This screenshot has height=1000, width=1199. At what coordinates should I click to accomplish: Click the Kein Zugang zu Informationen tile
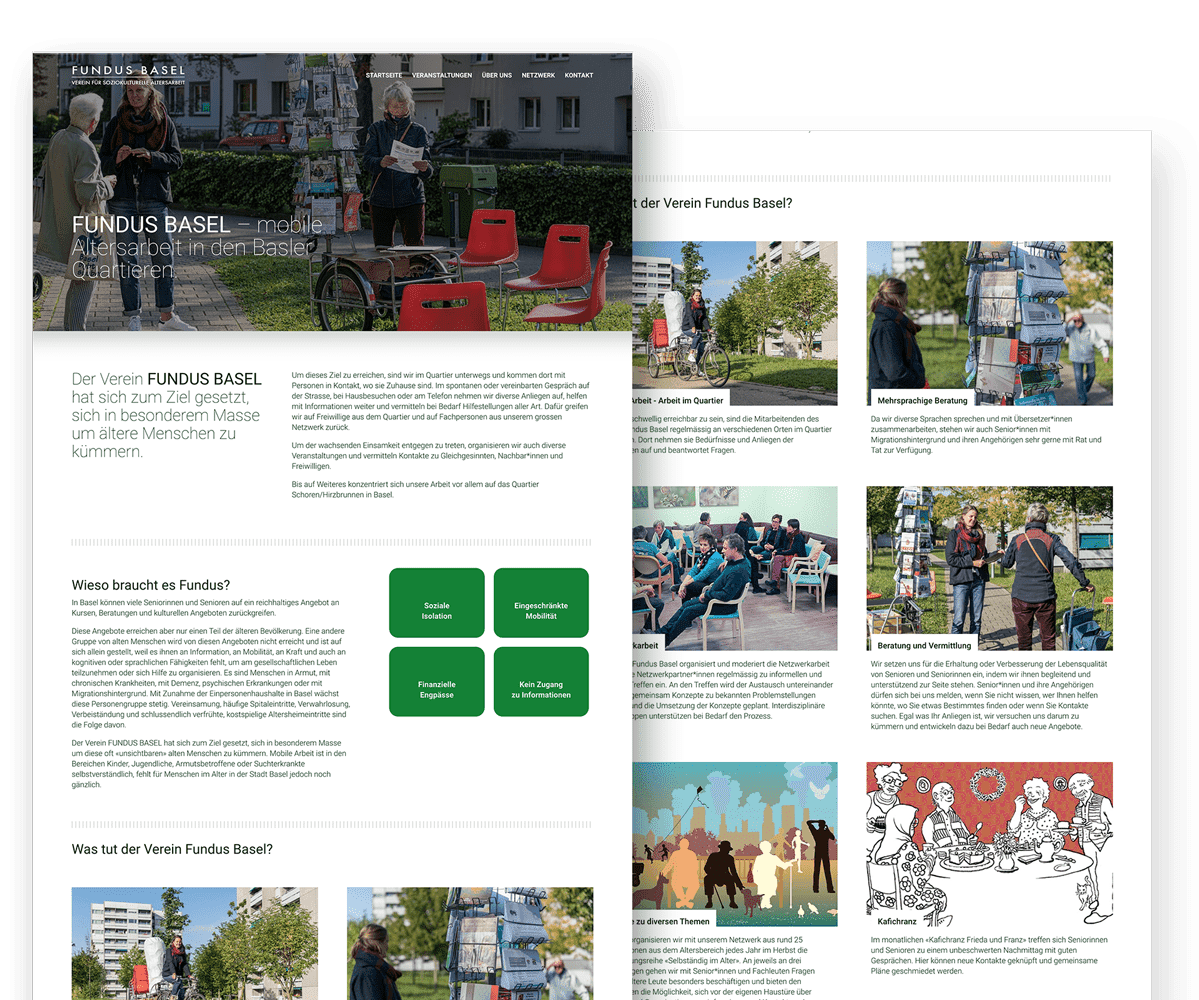click(541, 681)
